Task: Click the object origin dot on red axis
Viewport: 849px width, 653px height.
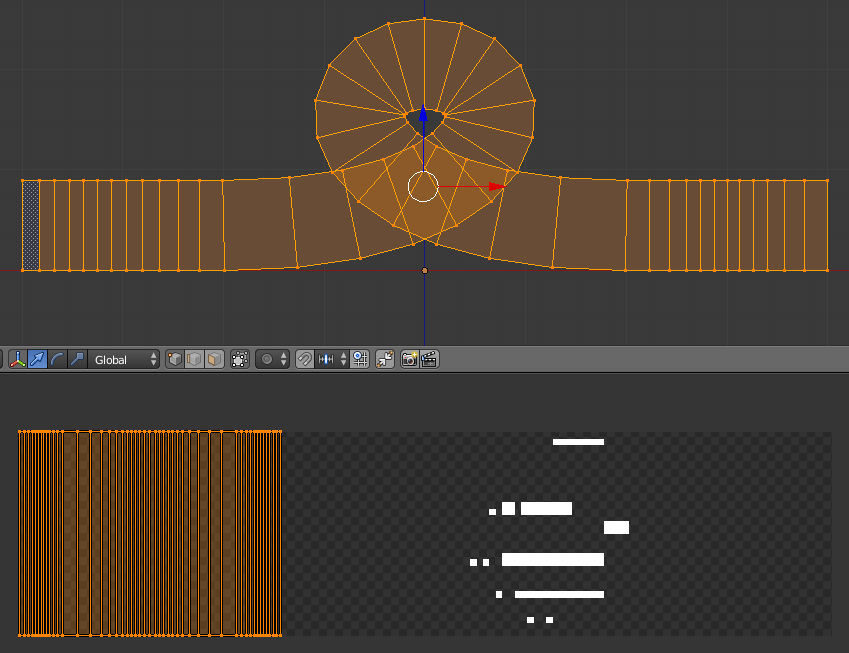Action: 424,271
